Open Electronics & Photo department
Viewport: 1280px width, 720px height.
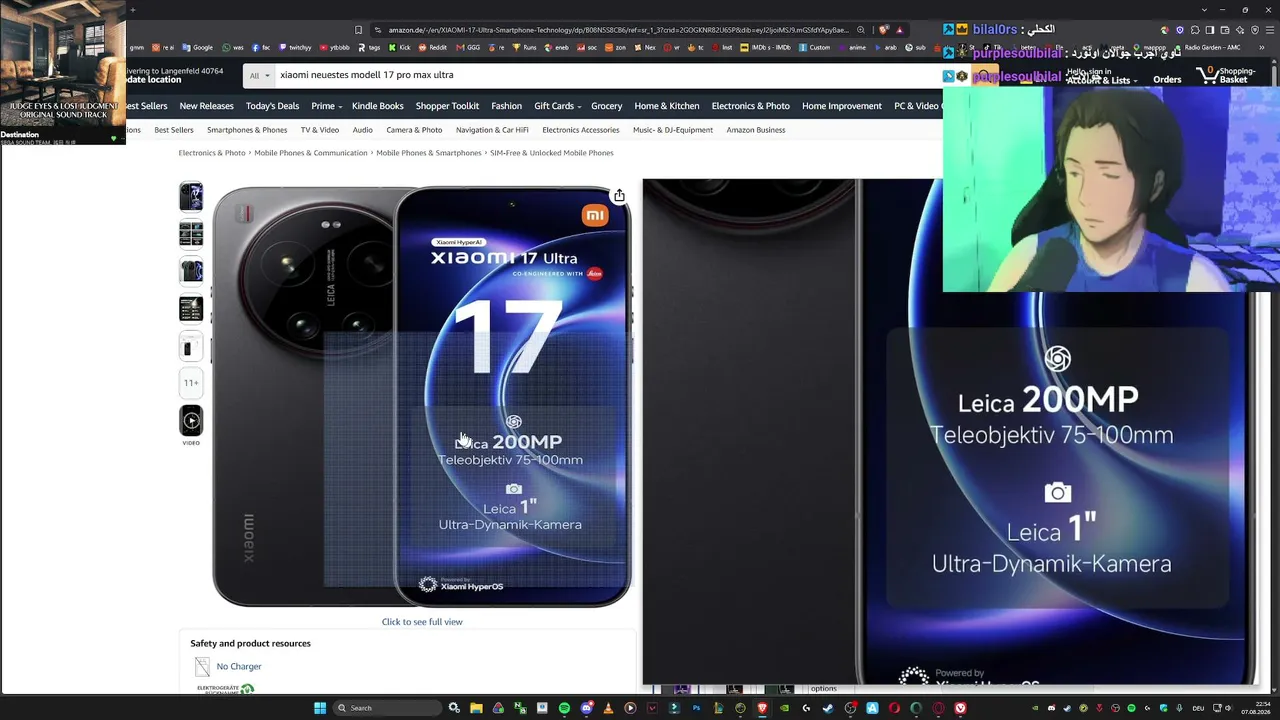click(x=751, y=106)
